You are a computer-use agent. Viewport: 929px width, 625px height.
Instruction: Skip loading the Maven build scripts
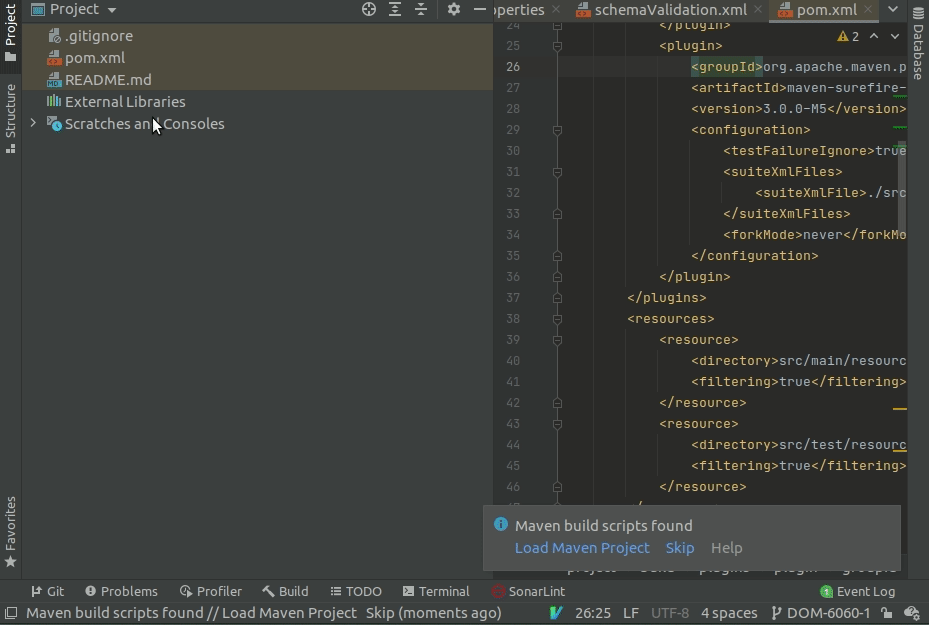[x=679, y=548]
